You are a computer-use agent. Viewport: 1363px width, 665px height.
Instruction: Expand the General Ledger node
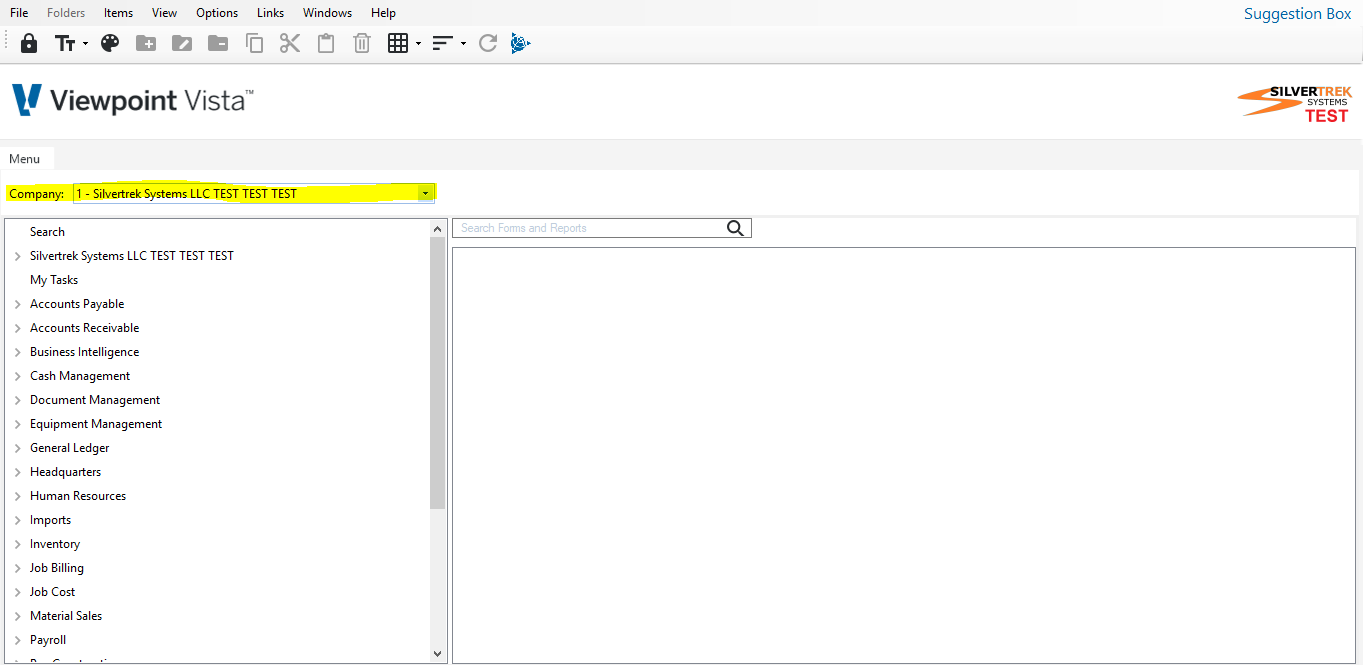[18, 448]
